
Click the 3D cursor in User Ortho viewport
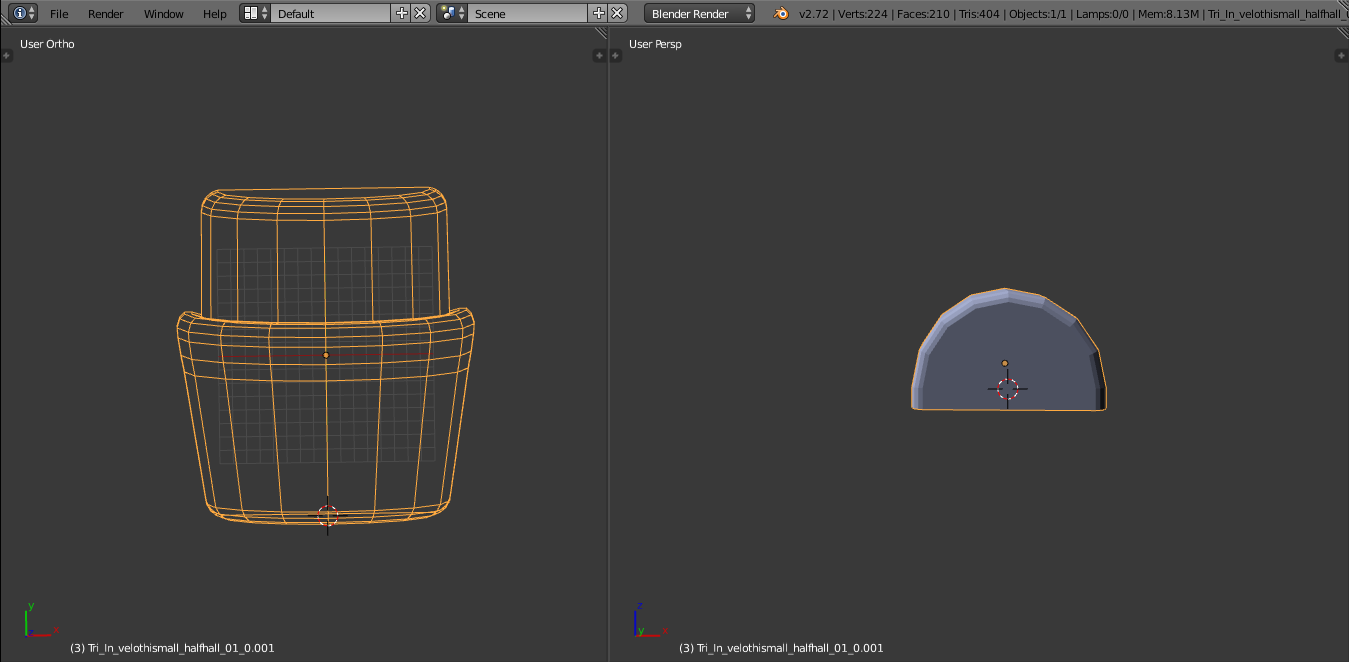(328, 516)
